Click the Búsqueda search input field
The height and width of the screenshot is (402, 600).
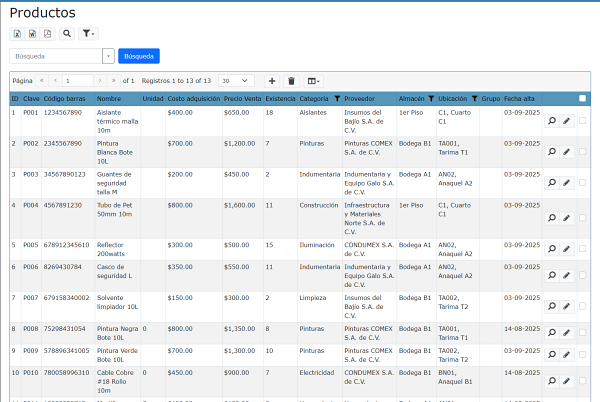coord(56,56)
